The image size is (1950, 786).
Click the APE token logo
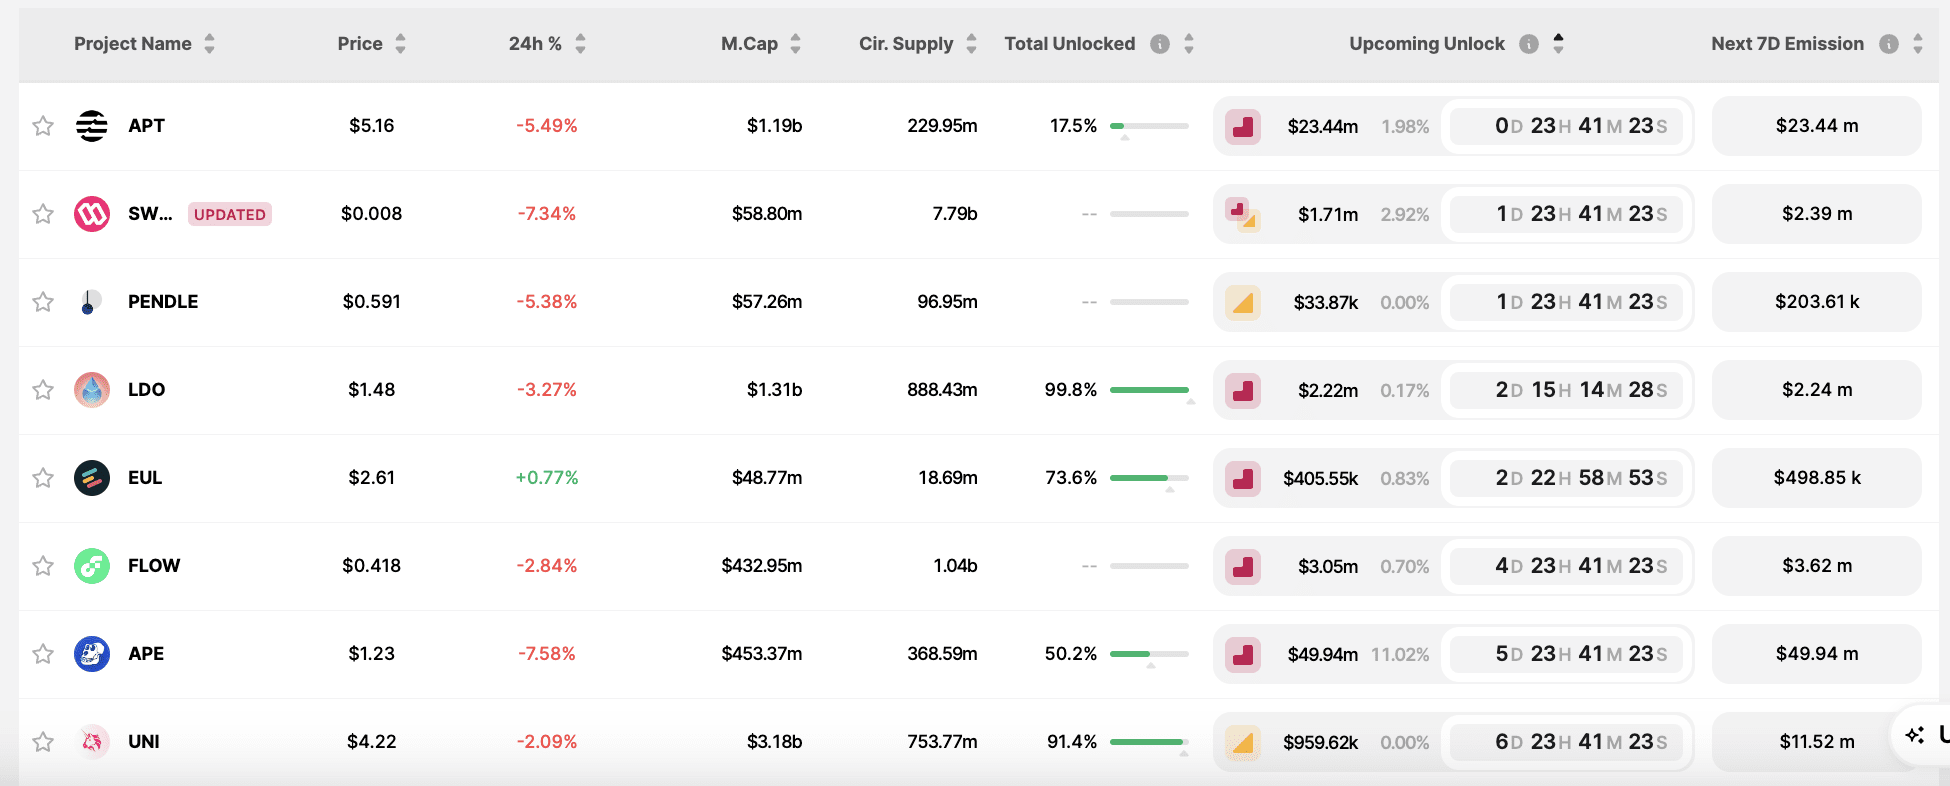tap(92, 654)
